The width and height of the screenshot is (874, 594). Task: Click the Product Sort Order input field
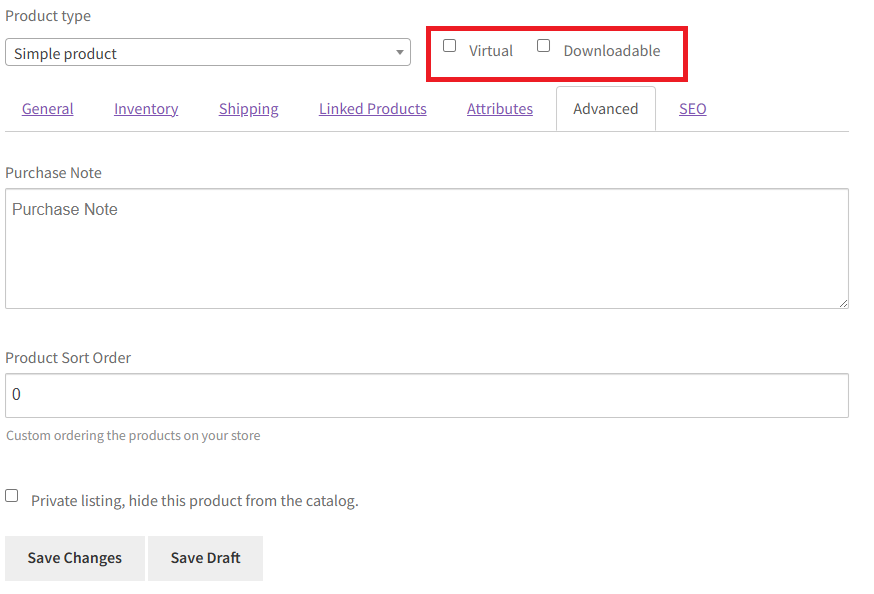click(427, 395)
